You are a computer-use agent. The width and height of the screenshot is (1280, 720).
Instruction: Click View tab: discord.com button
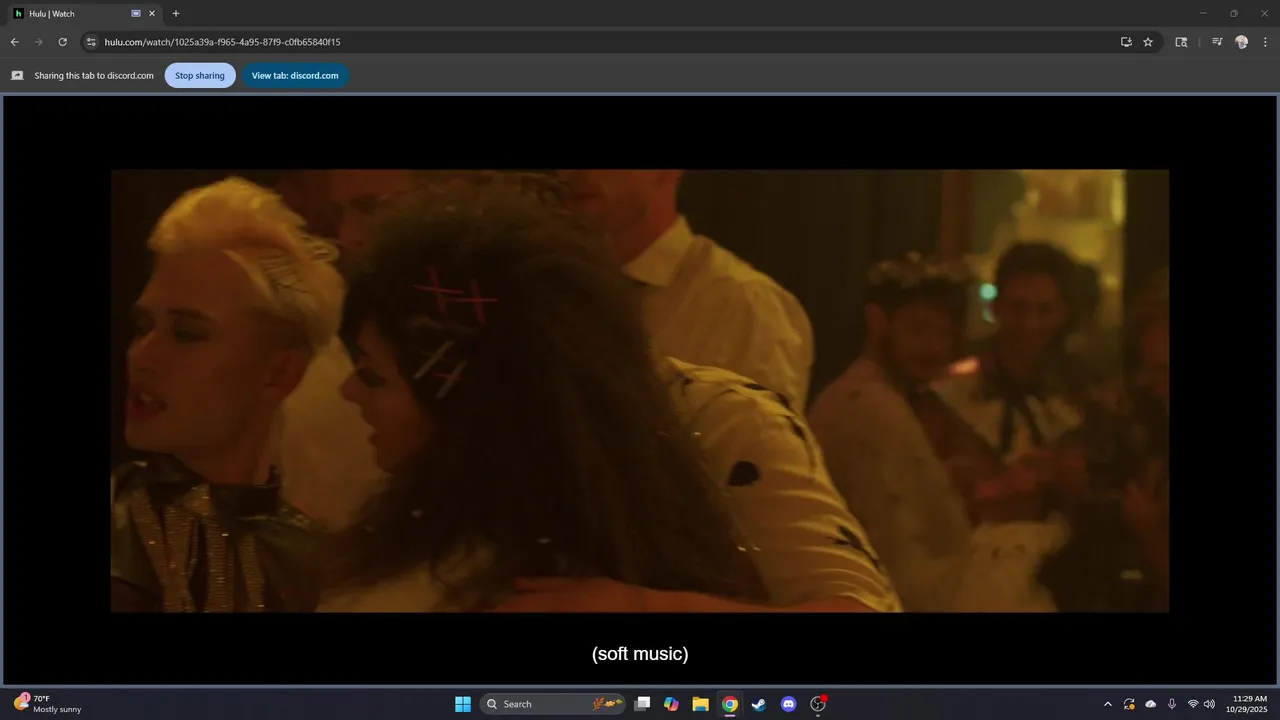(x=295, y=76)
